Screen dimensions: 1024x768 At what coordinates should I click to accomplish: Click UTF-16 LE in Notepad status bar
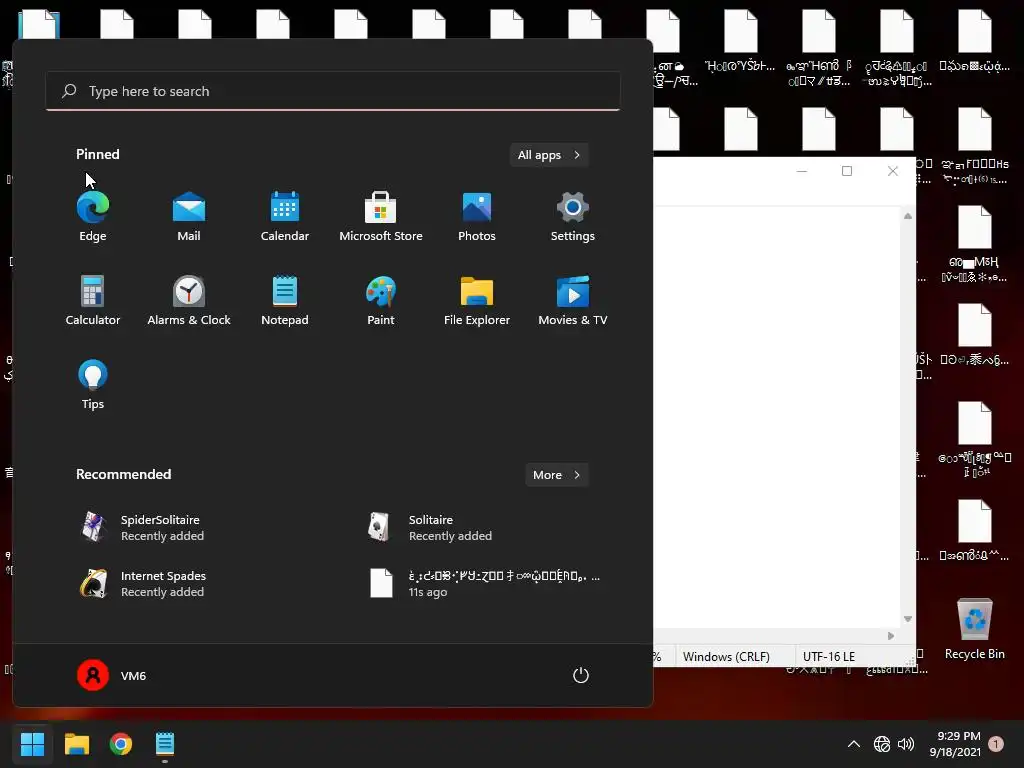click(829, 656)
